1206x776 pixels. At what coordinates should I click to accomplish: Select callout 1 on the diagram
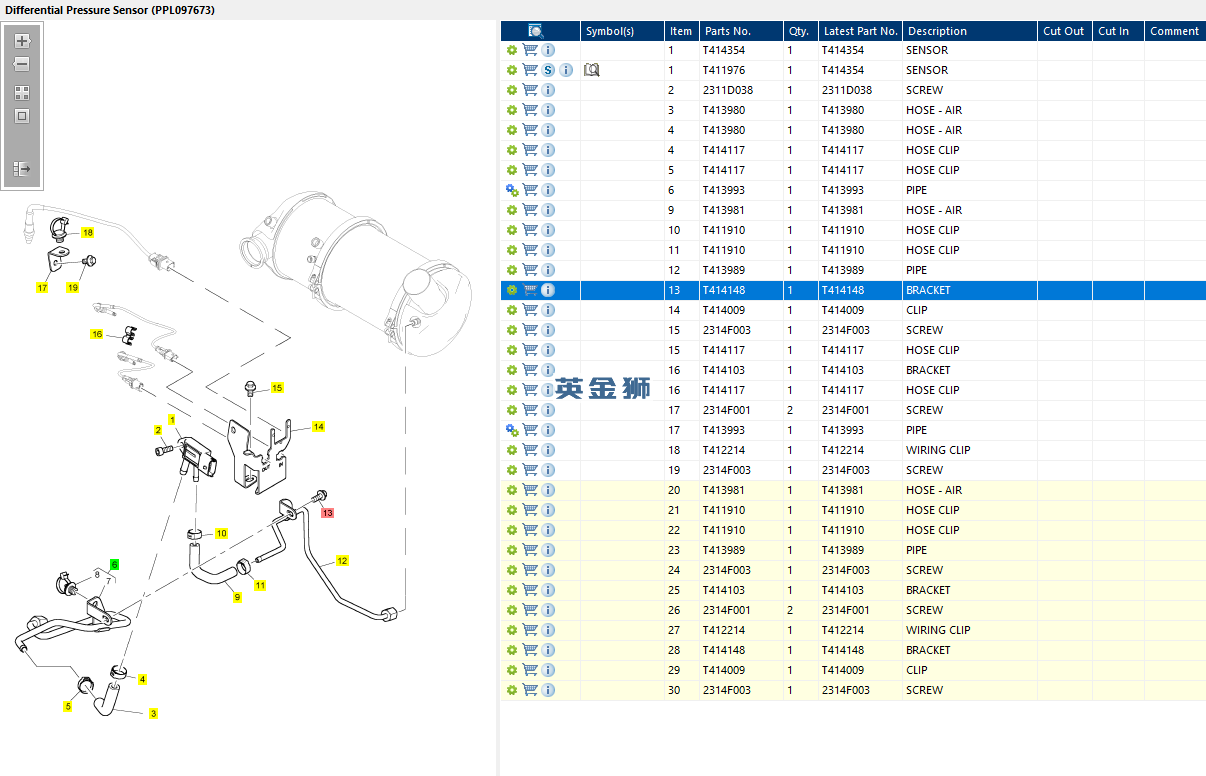[172, 420]
